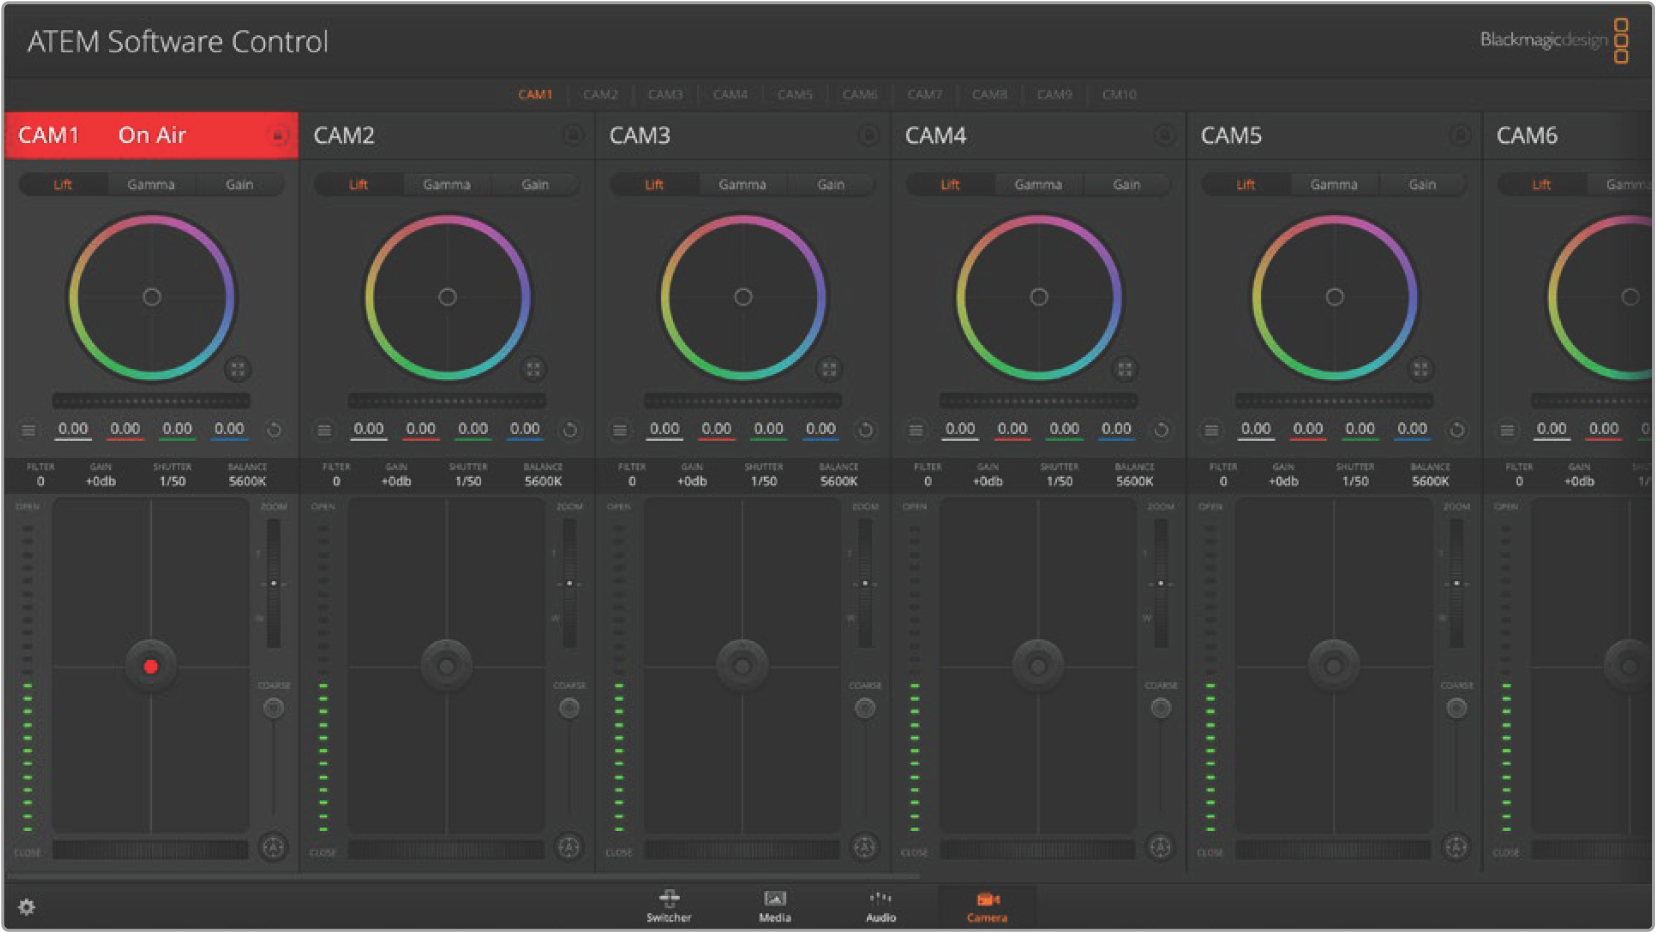Select CAM2 in top camera selector

600,94
